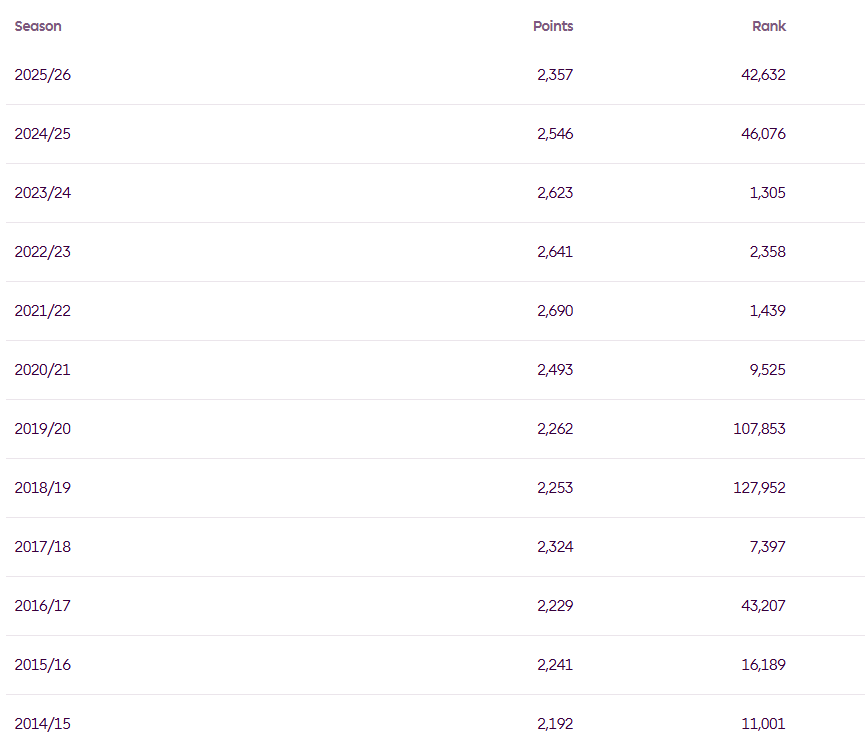Click the 2023/24 season entry

(x=42, y=193)
